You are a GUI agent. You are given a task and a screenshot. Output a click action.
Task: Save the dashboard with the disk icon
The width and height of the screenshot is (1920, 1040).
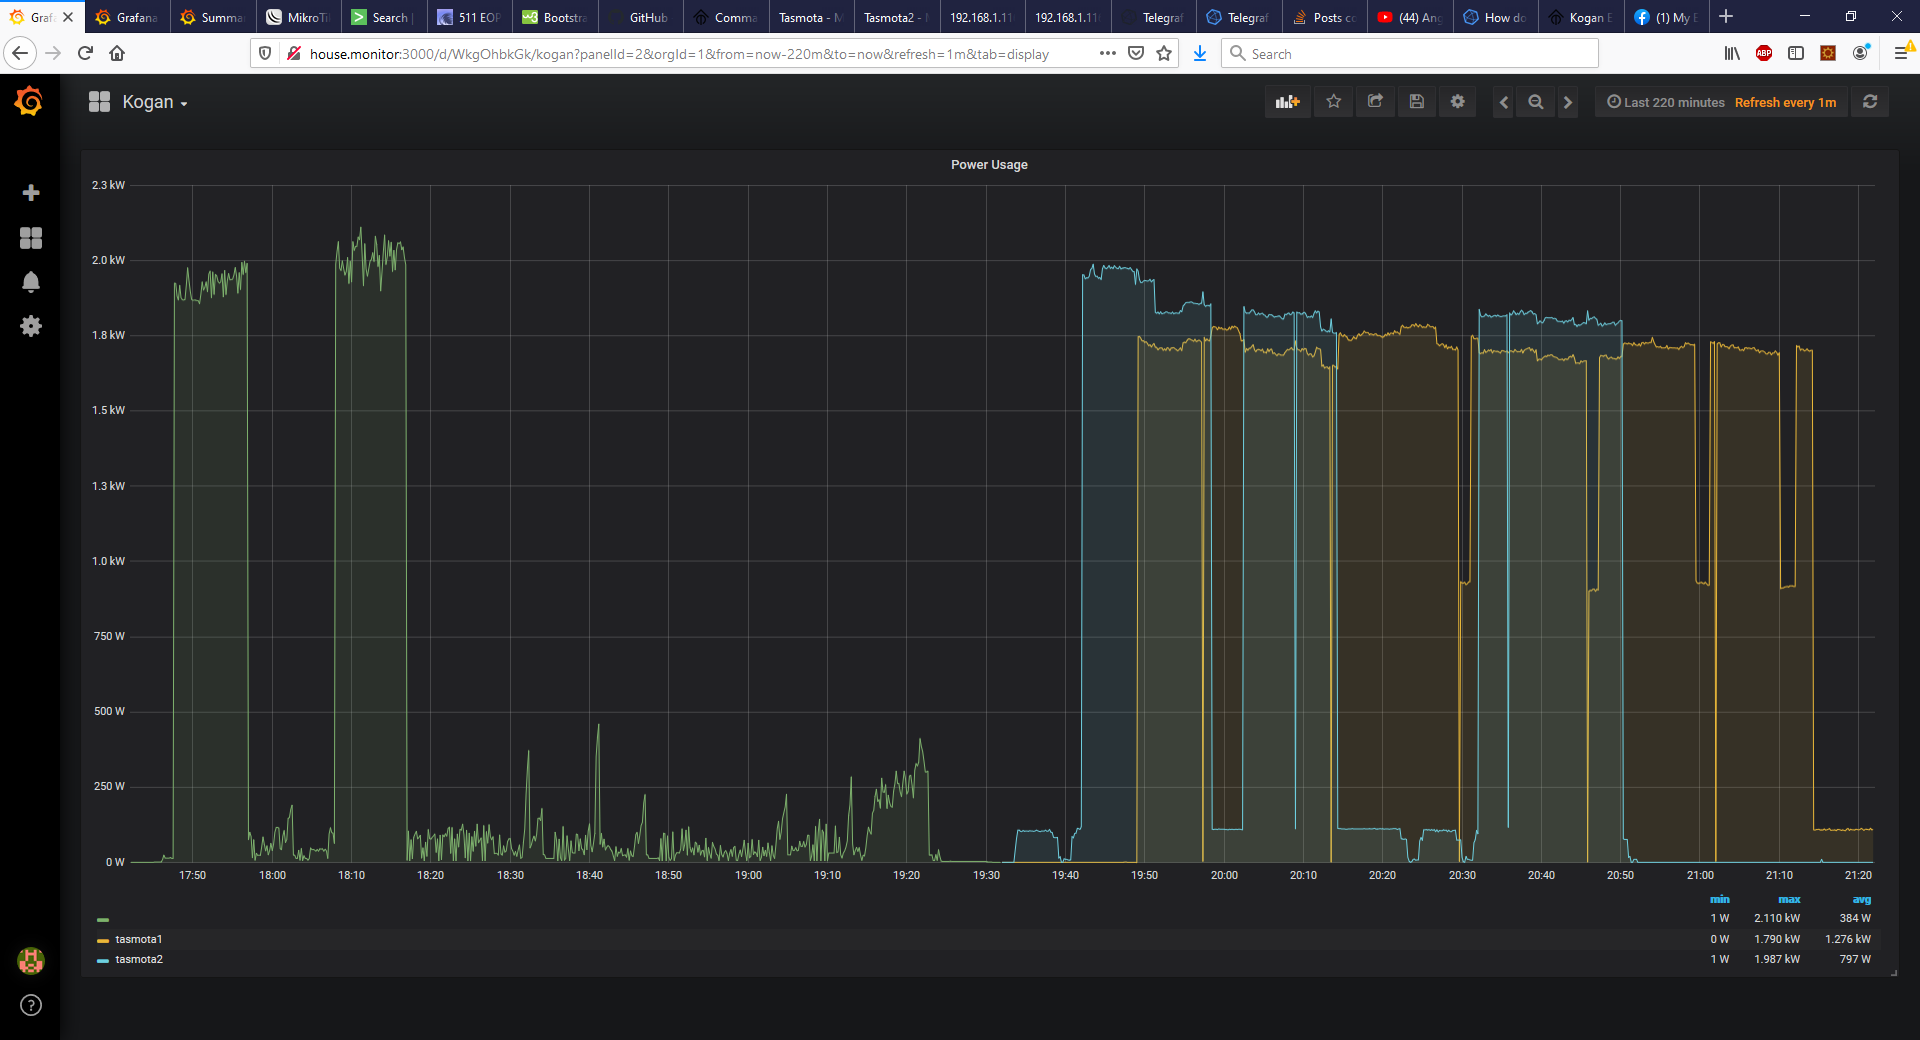click(1416, 101)
